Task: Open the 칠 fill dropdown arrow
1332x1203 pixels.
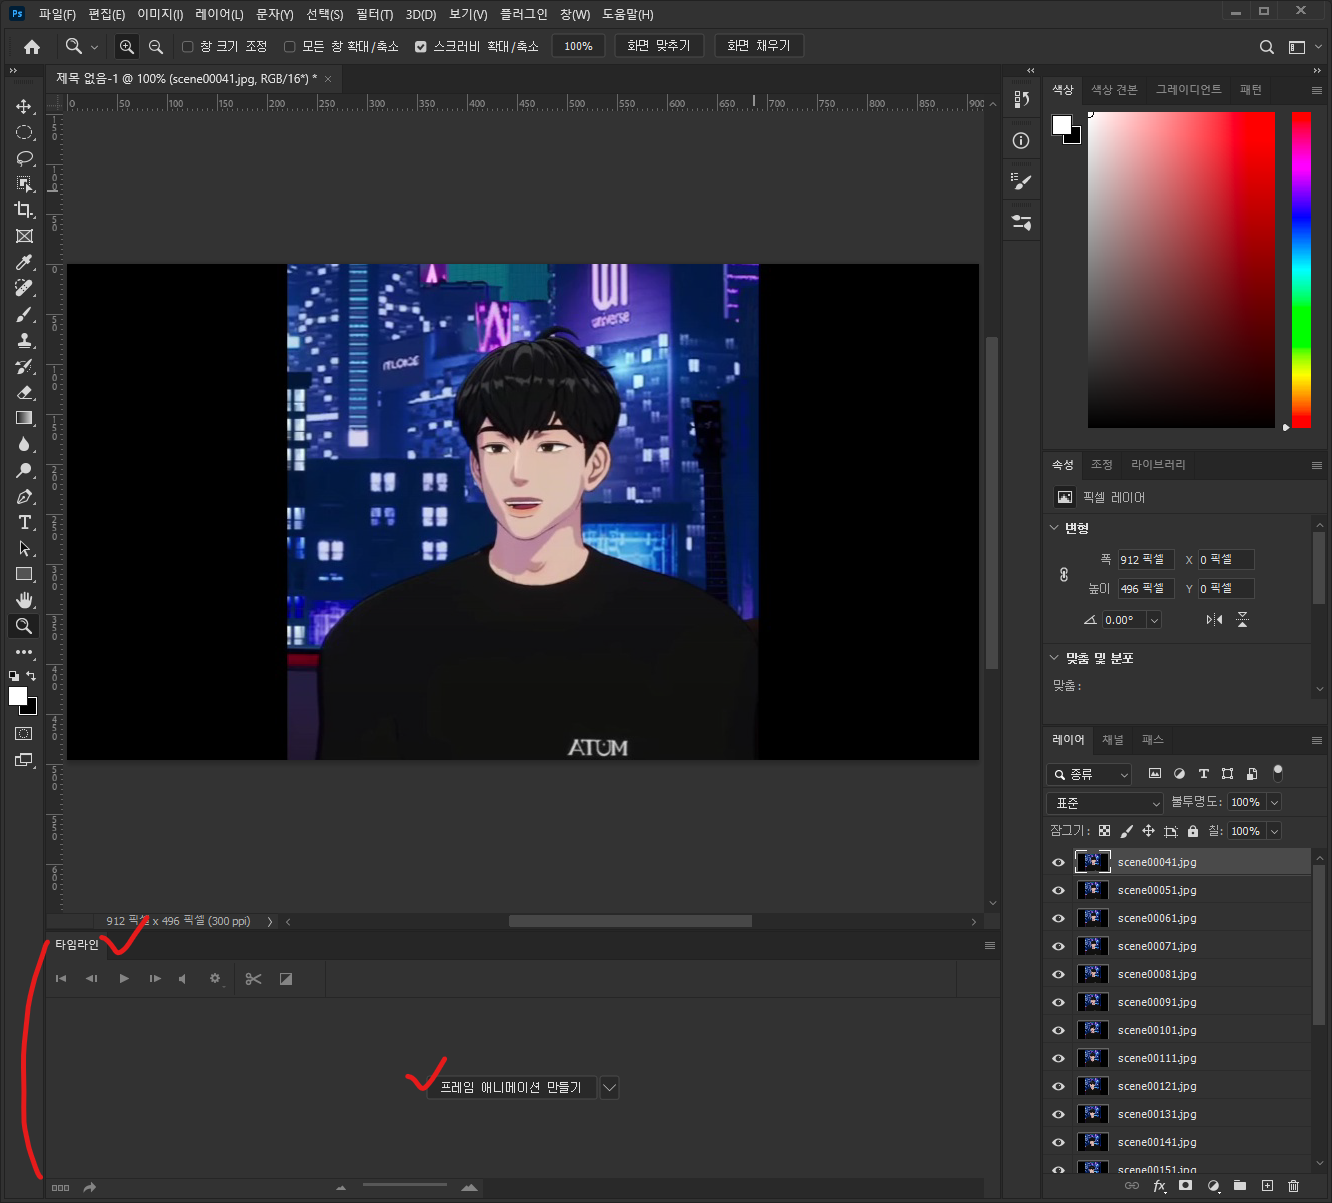Action: 1274,831
